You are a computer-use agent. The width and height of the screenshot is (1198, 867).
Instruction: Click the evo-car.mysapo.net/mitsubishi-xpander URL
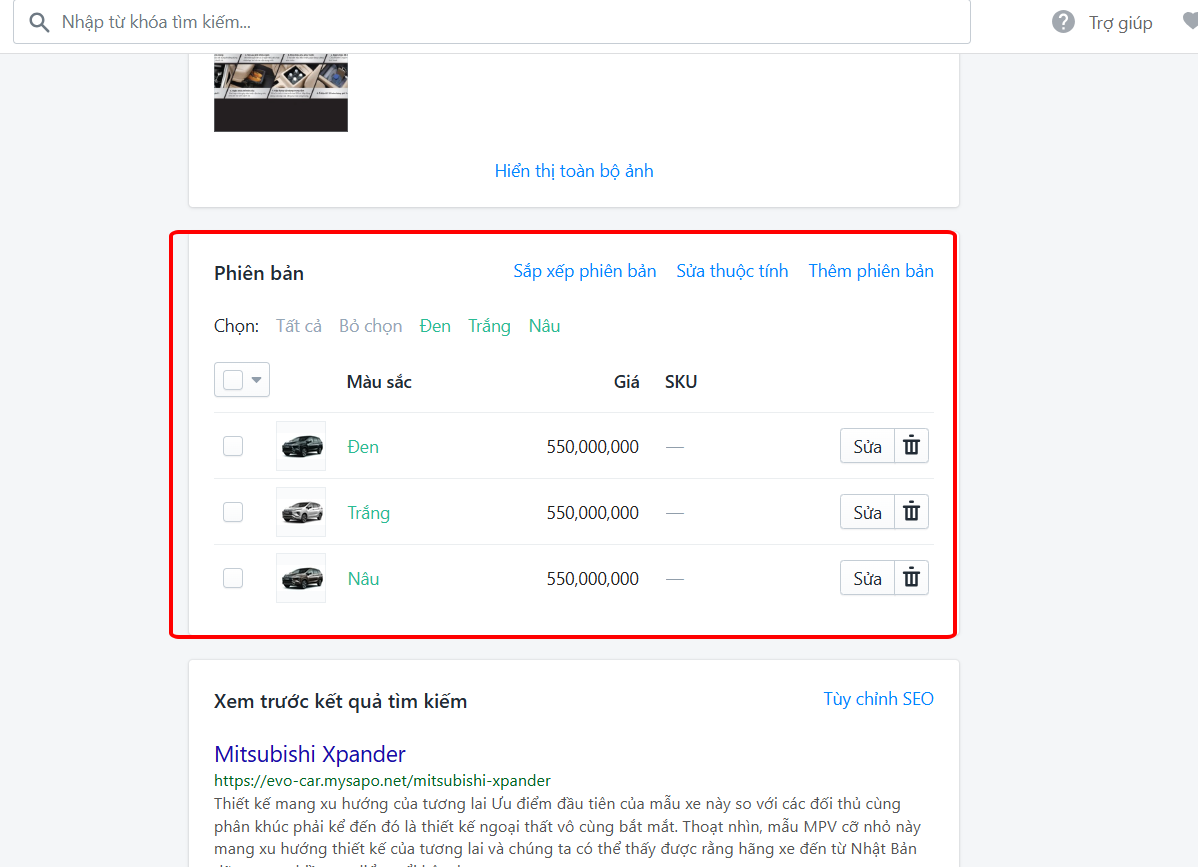pos(382,781)
